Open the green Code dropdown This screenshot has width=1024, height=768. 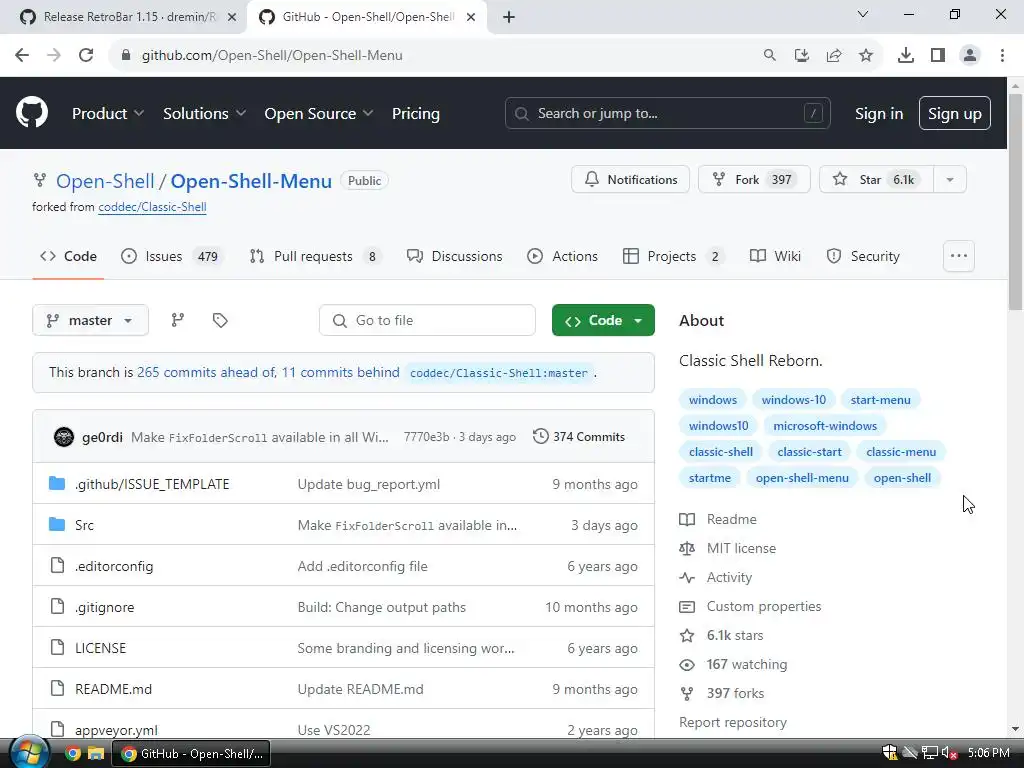coord(603,320)
